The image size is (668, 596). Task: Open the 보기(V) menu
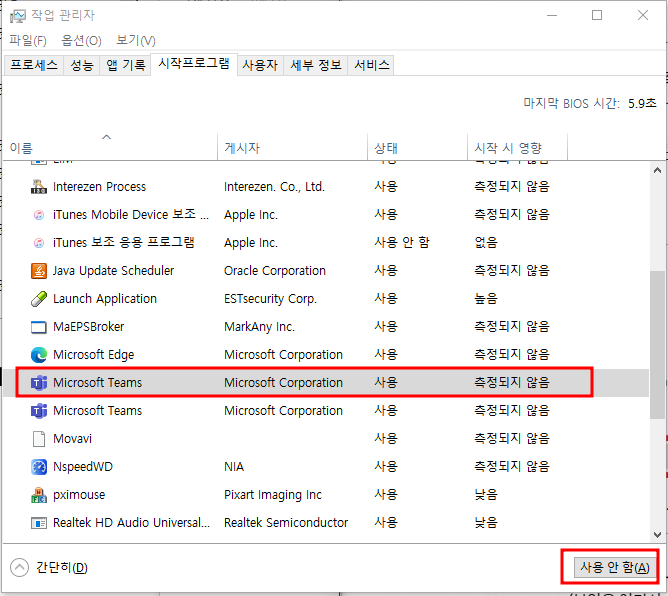(135, 40)
